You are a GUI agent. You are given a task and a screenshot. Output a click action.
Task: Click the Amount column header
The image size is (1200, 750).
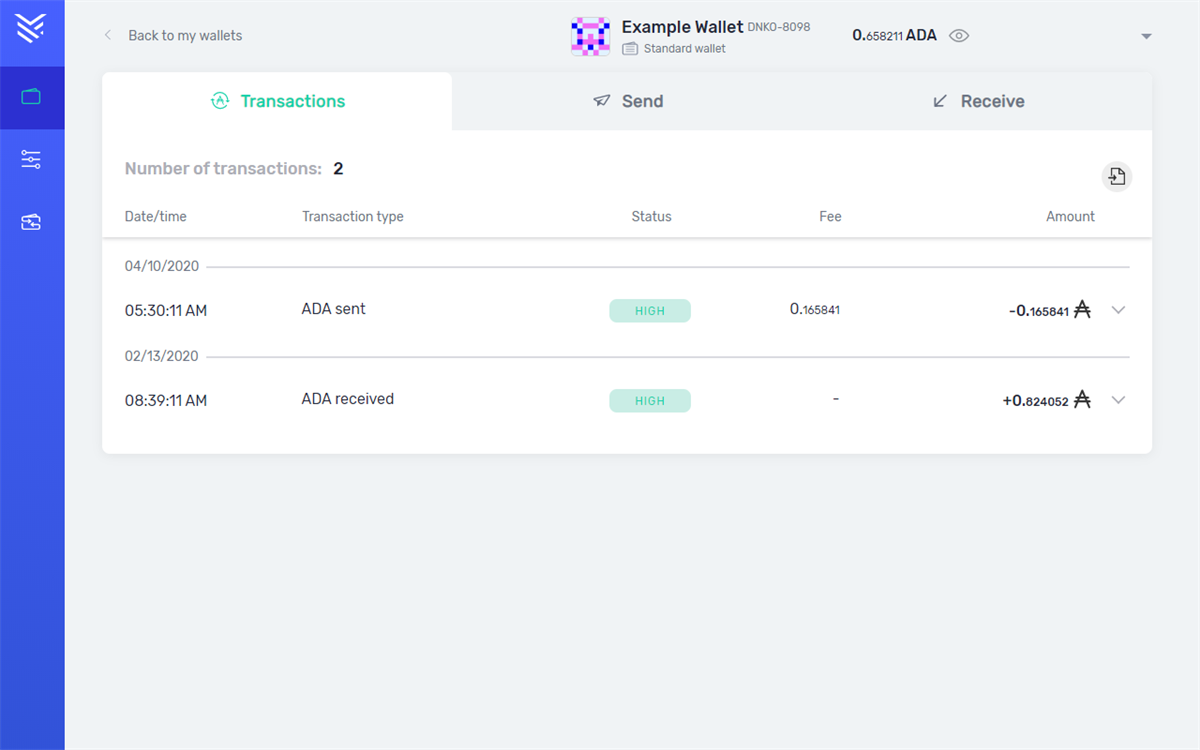[x=1071, y=216]
